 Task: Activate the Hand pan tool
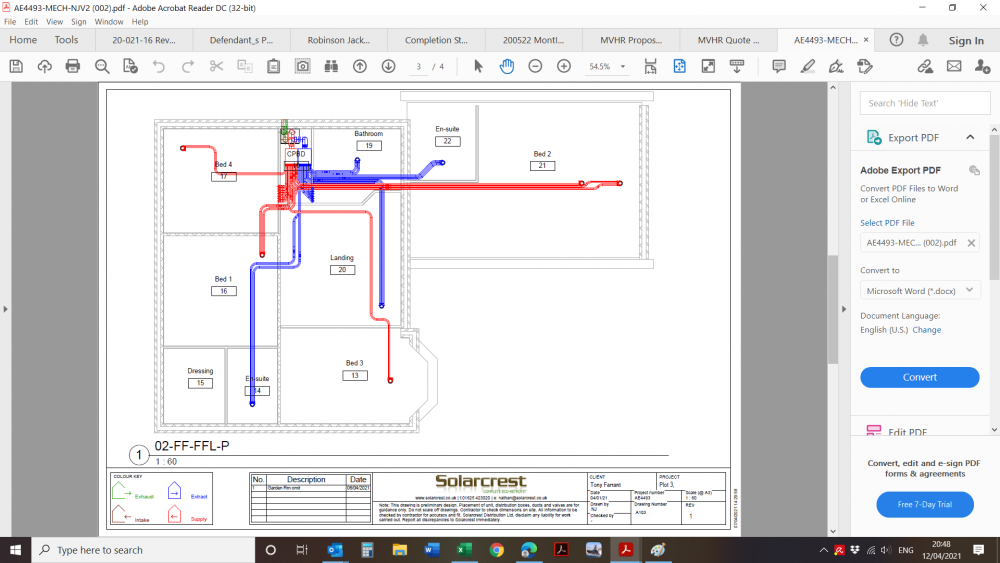click(506, 66)
